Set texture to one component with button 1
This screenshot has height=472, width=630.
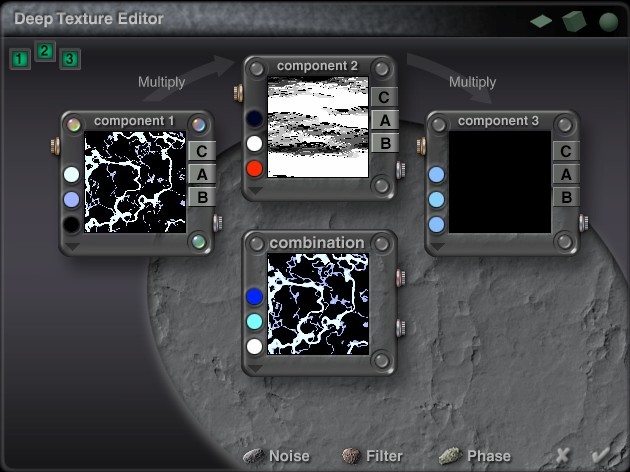click(x=20, y=59)
